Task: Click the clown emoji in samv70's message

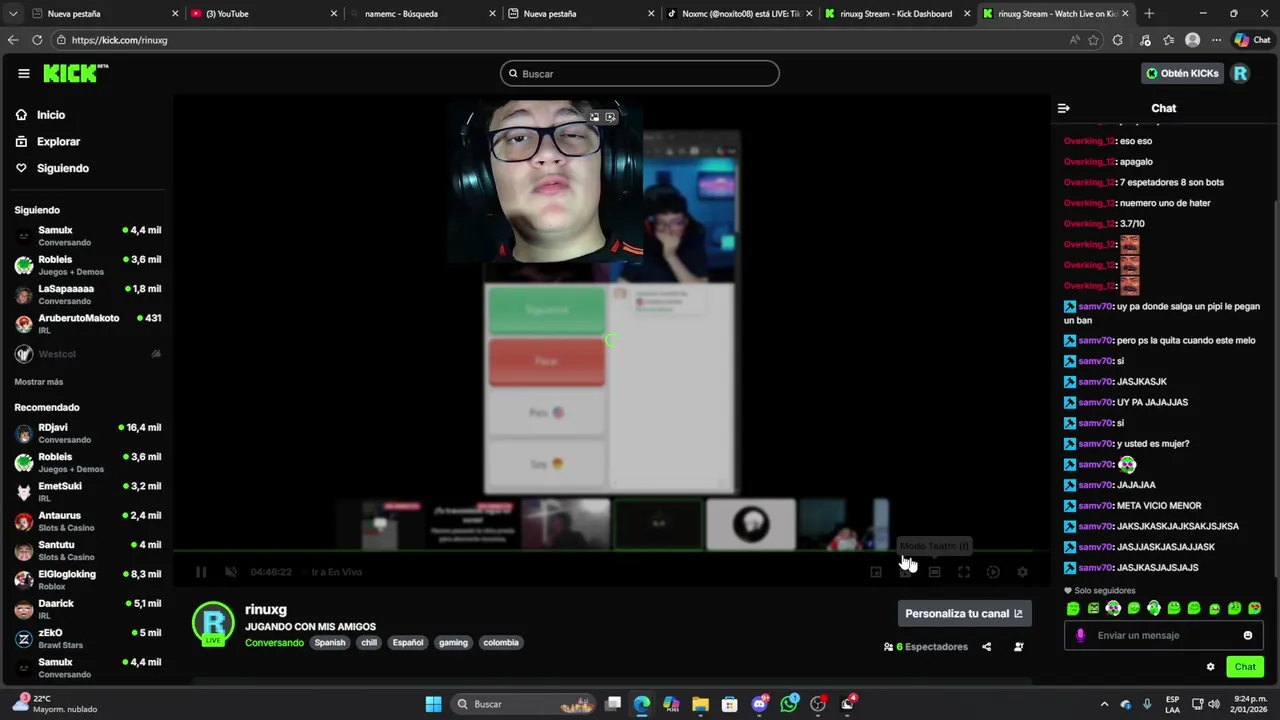Action: coord(1127,464)
